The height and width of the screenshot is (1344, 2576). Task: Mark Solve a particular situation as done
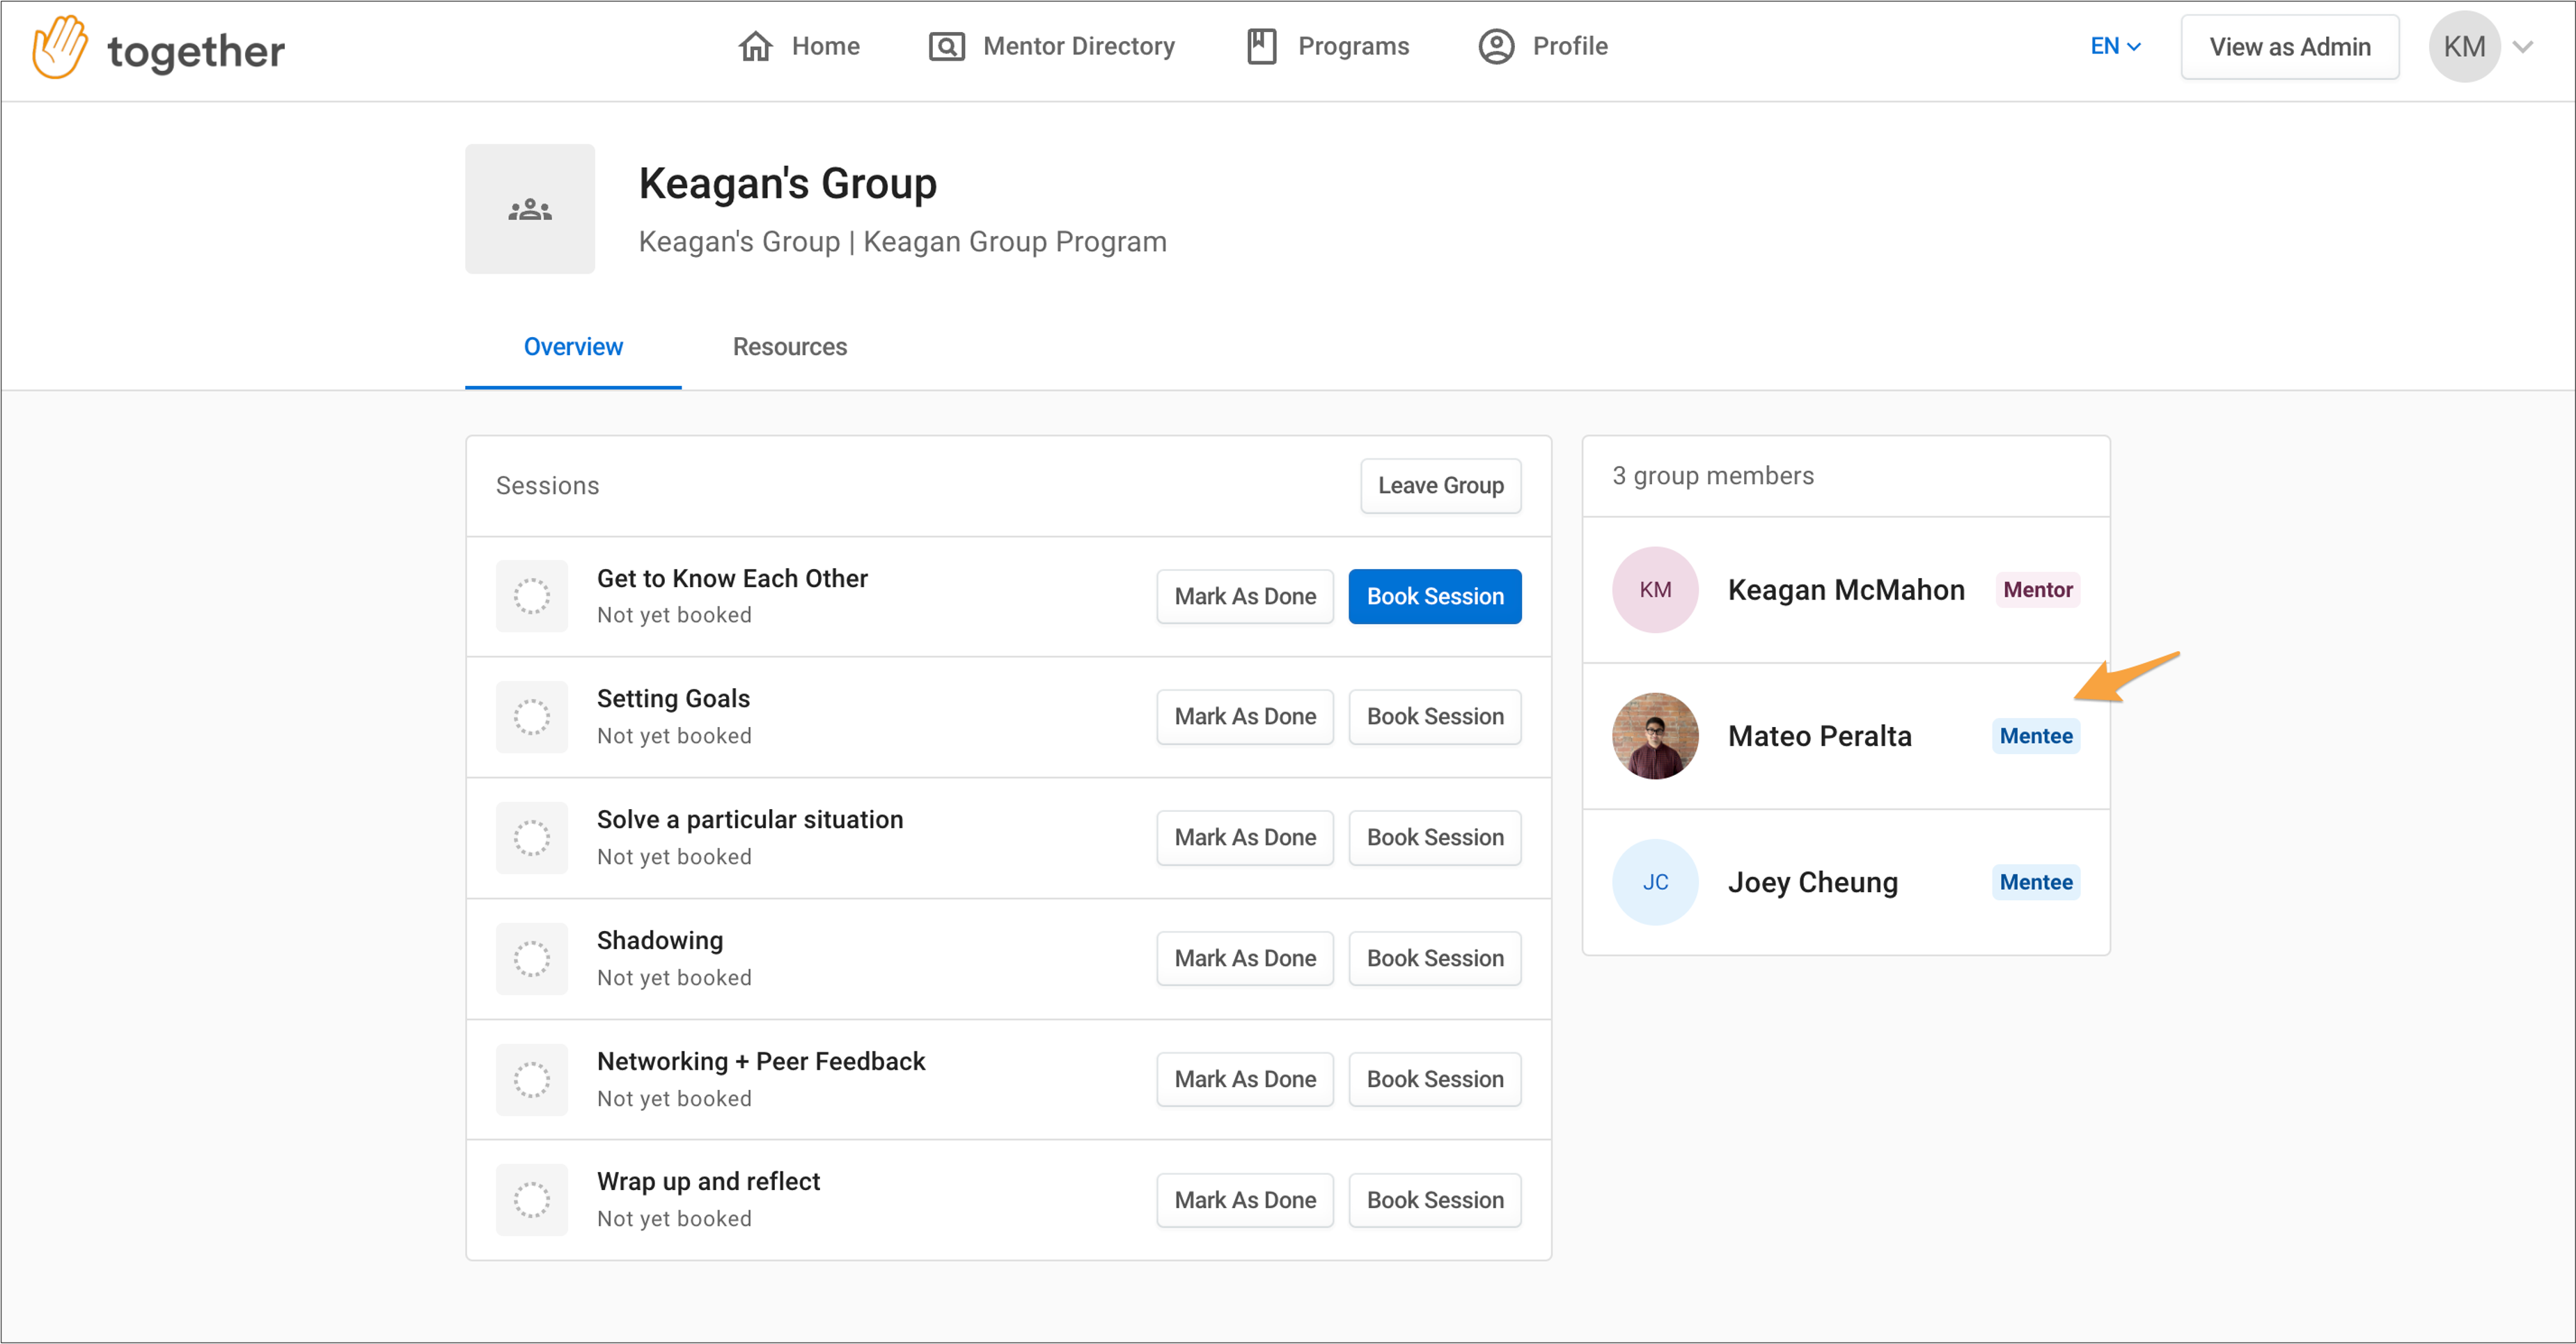(1245, 838)
